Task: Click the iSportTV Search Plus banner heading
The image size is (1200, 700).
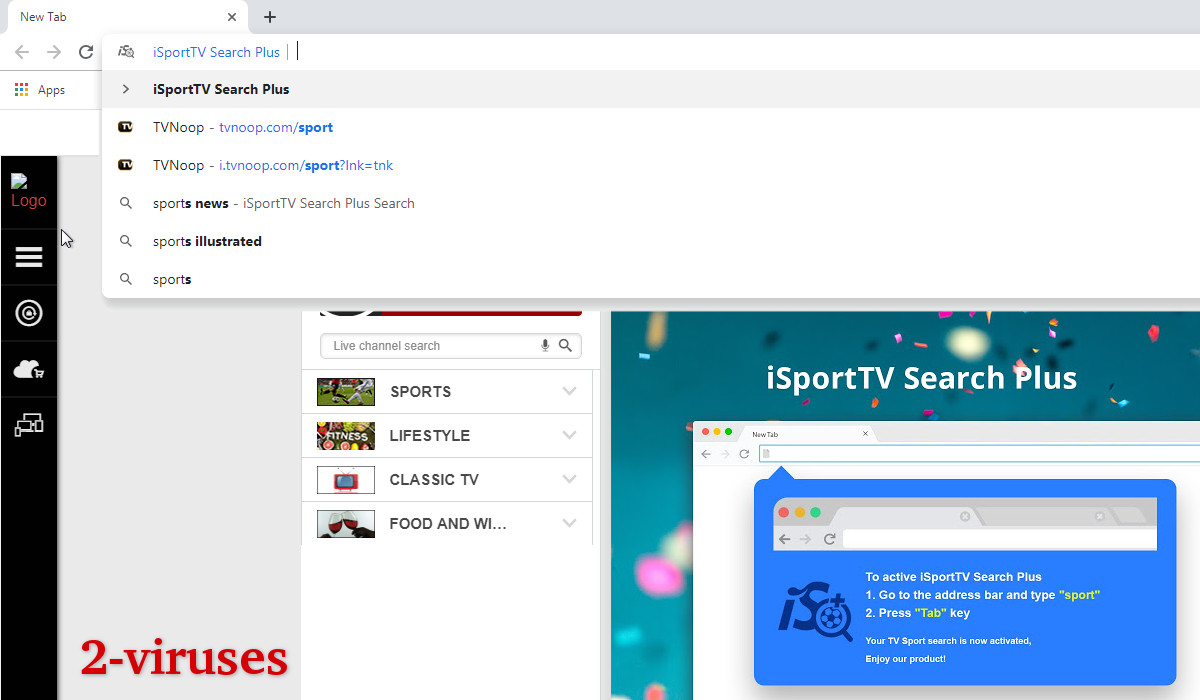Action: click(921, 378)
